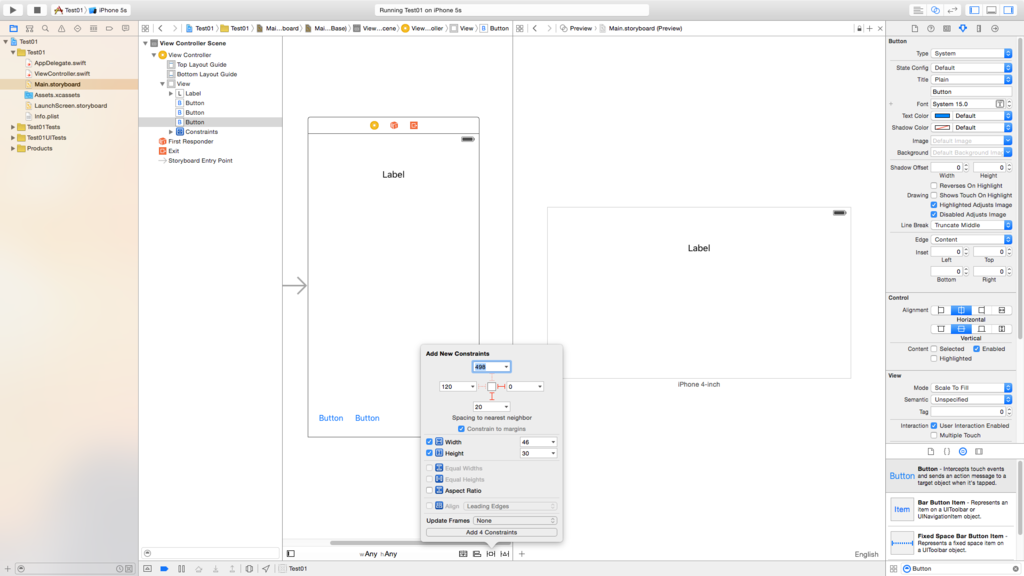Click the wAny hAny size class control
Image resolution: width=1024 pixels, height=576 pixels.
378,554
